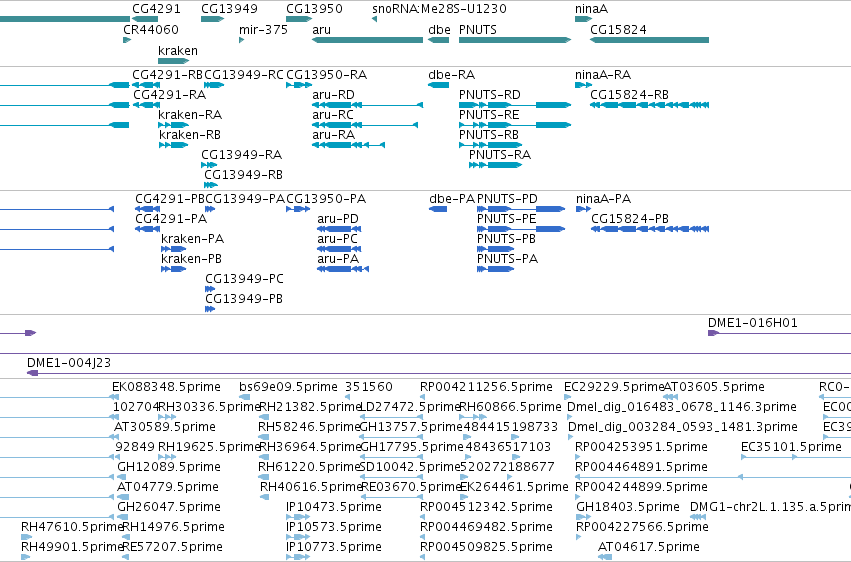Click the EC29229.5prime EST label
This screenshot has height=562, width=851.
tap(614, 387)
